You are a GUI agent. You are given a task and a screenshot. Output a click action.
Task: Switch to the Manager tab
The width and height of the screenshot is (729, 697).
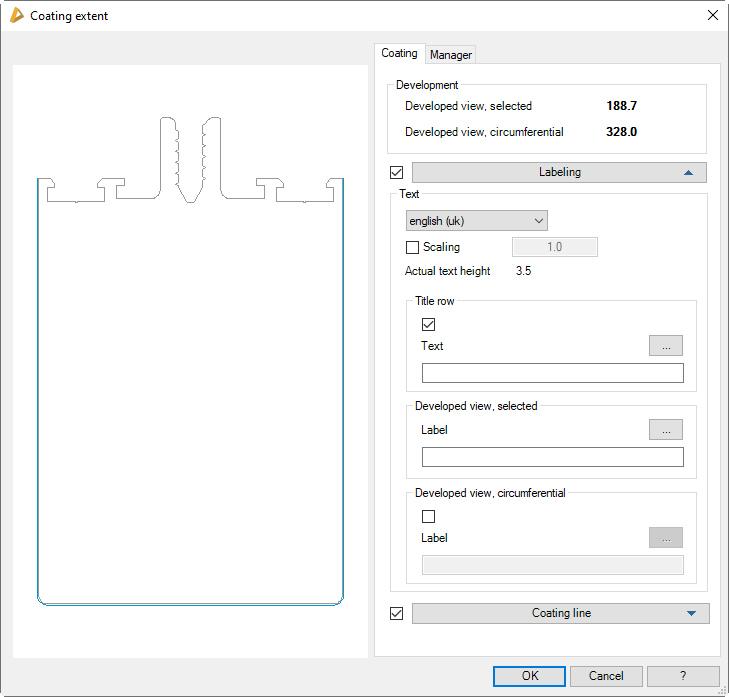tap(451, 55)
